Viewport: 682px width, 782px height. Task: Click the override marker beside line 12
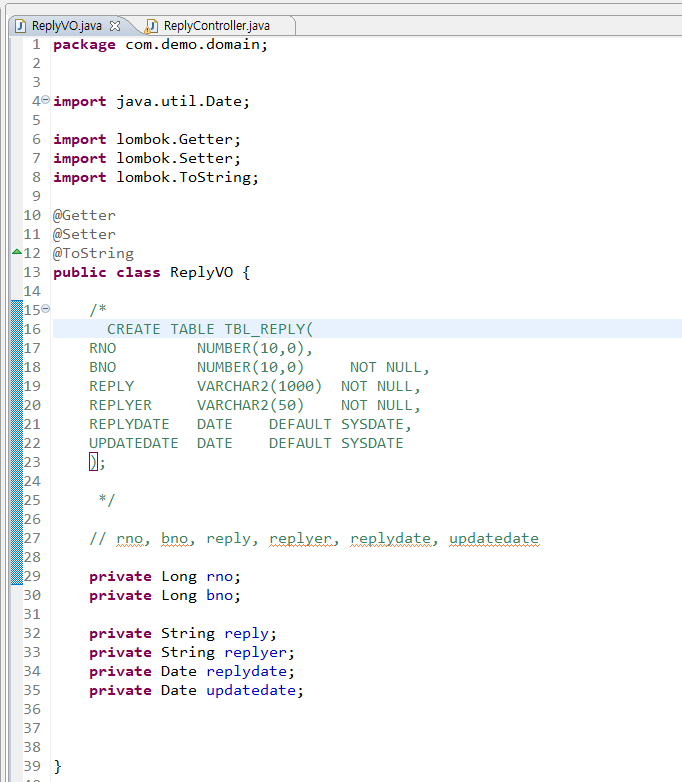pos(16,252)
